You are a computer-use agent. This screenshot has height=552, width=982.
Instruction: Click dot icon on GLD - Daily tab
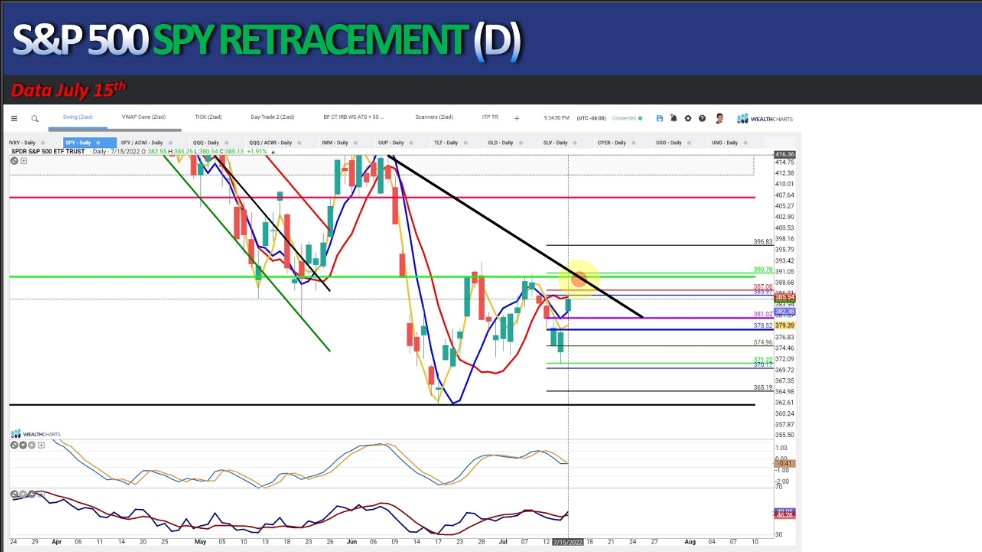(521, 143)
